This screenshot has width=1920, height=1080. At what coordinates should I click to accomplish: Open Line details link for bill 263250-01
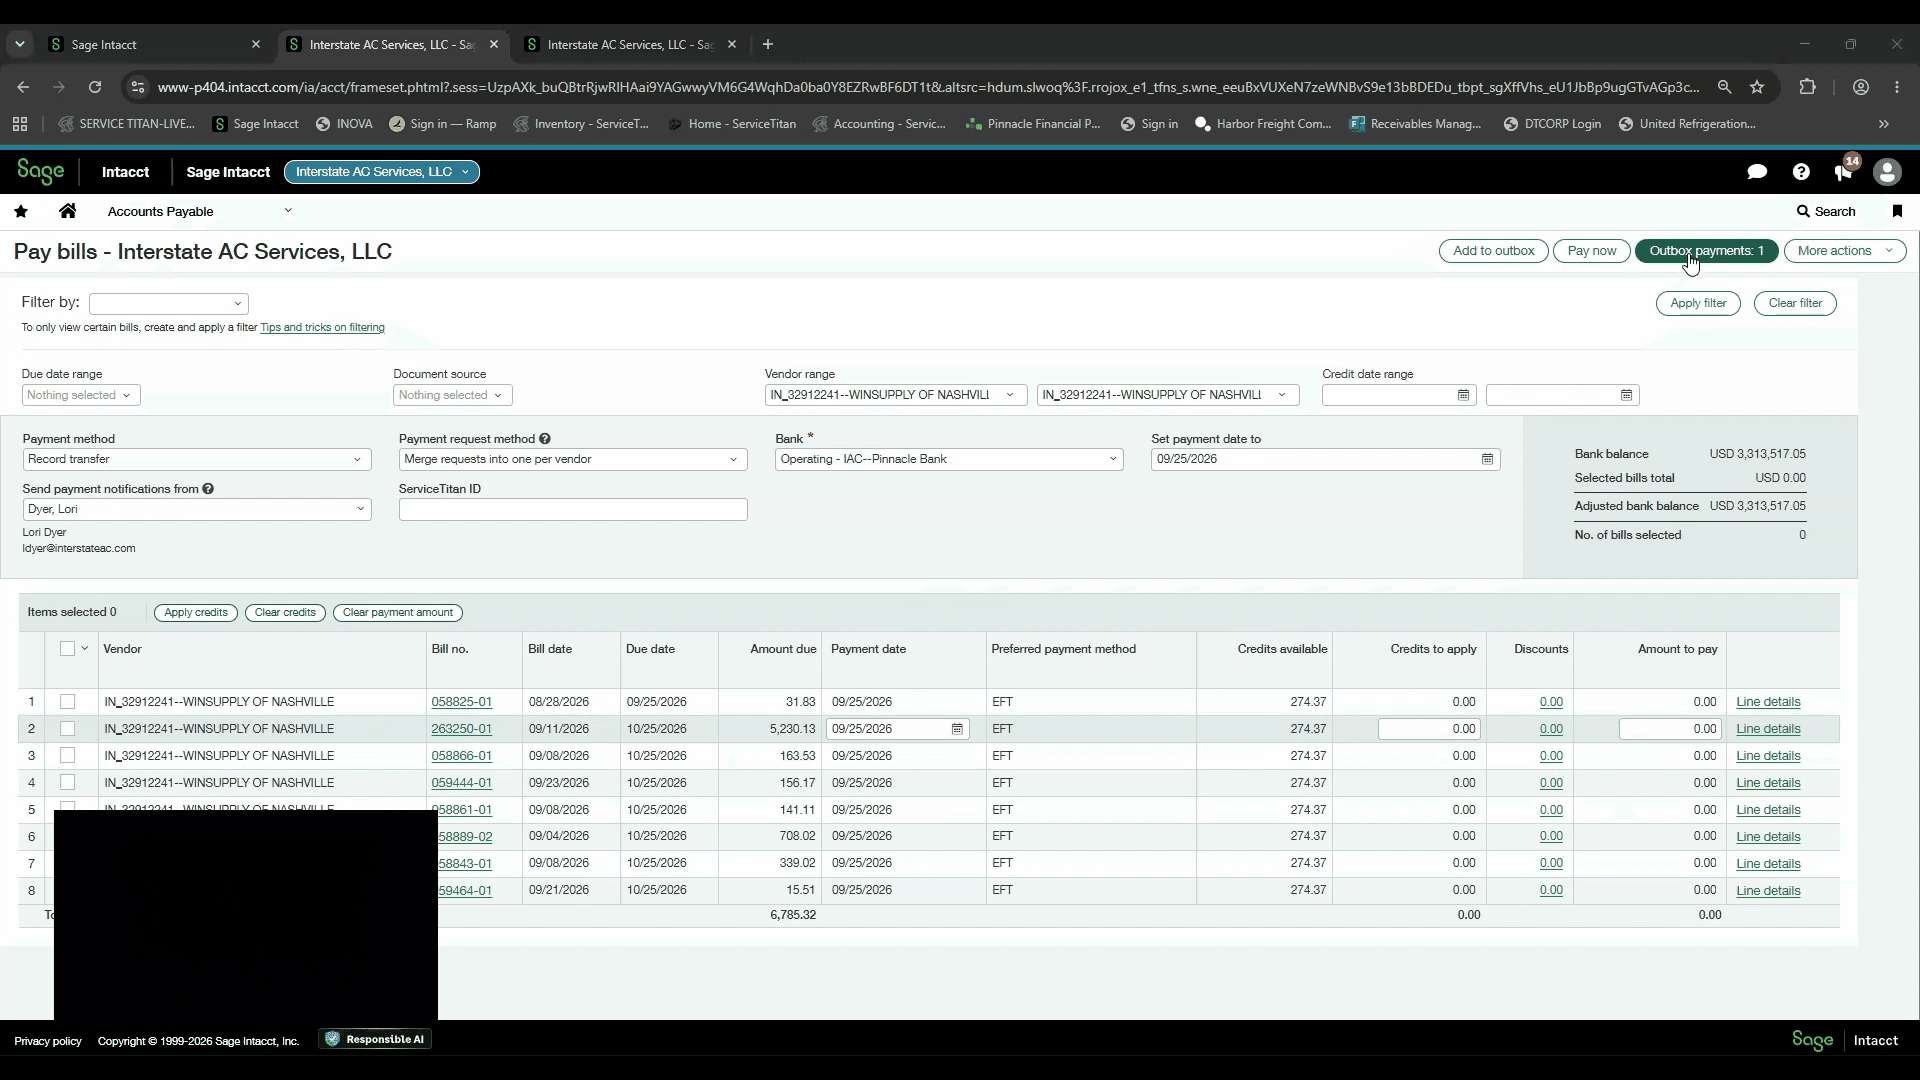[1768, 729]
